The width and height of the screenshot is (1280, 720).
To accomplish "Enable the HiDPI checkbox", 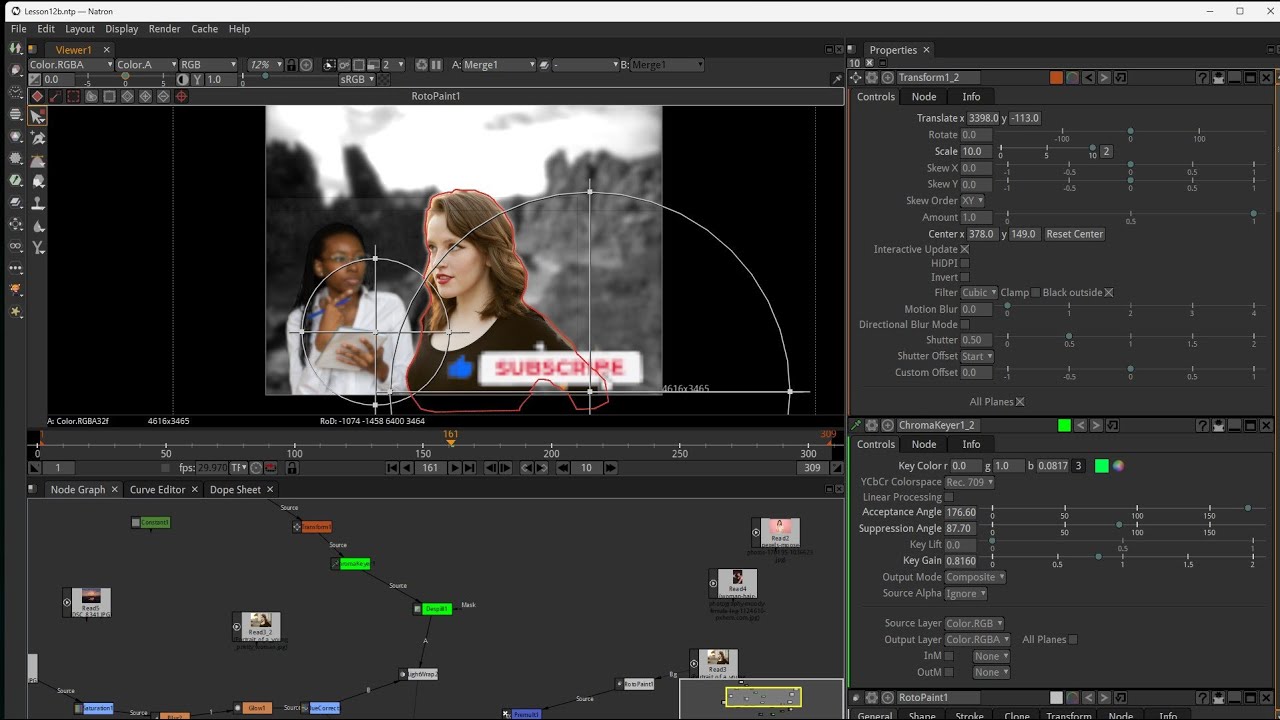I will [x=965, y=263].
